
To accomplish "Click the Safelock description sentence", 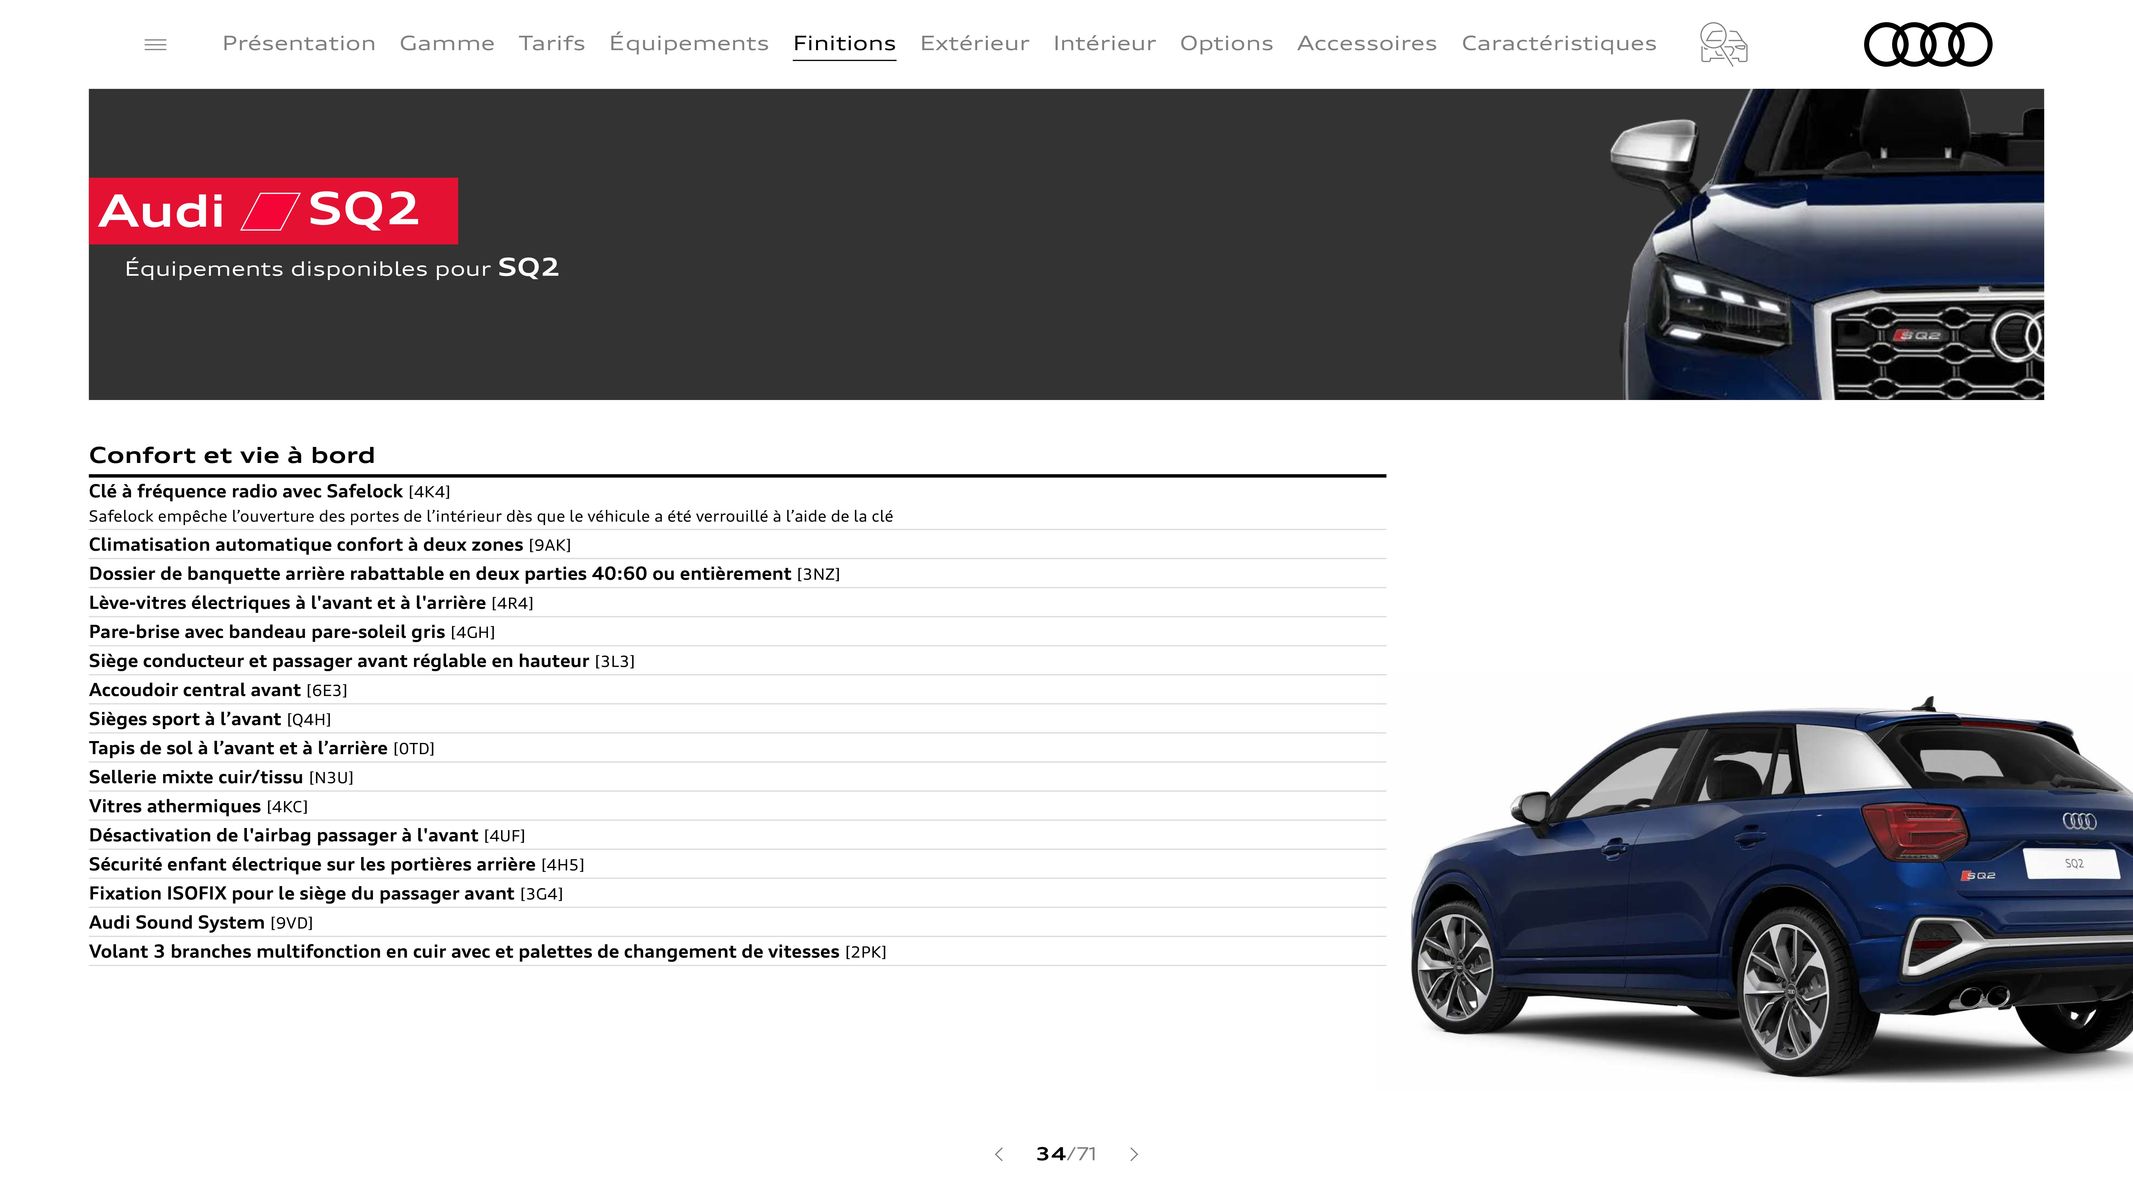I will pyautogui.click(x=491, y=516).
